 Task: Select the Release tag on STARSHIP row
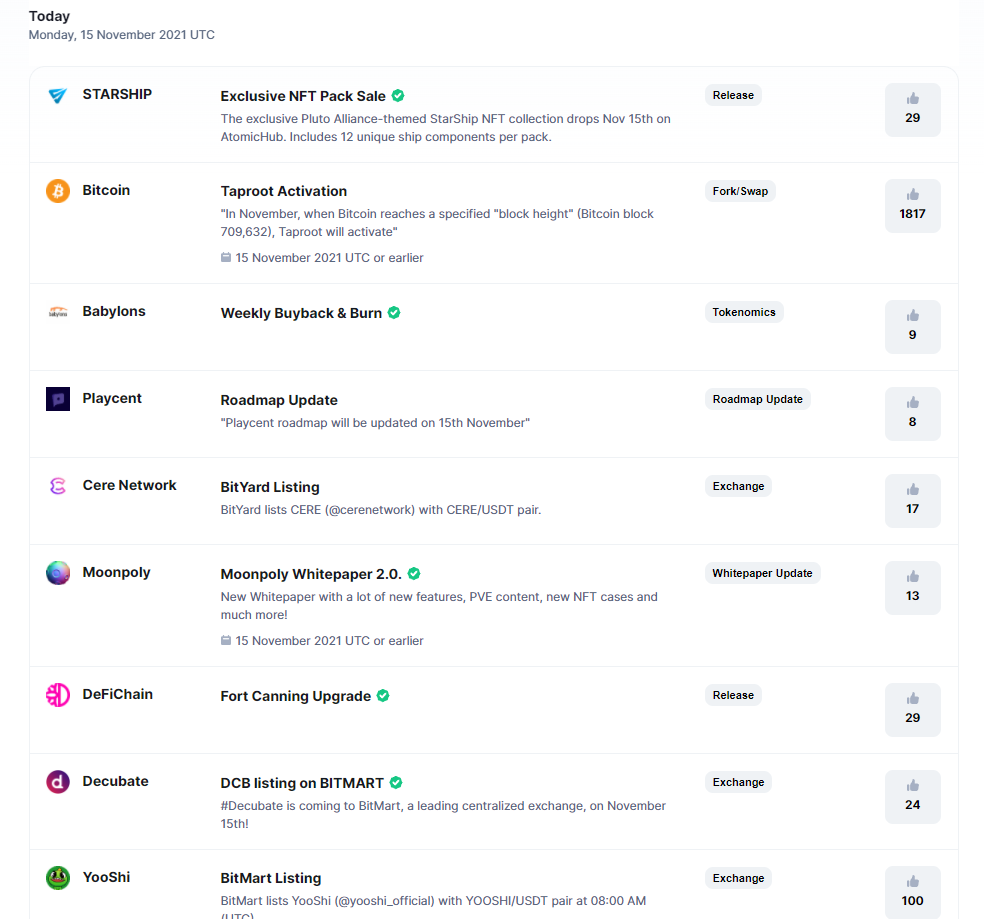coord(733,95)
